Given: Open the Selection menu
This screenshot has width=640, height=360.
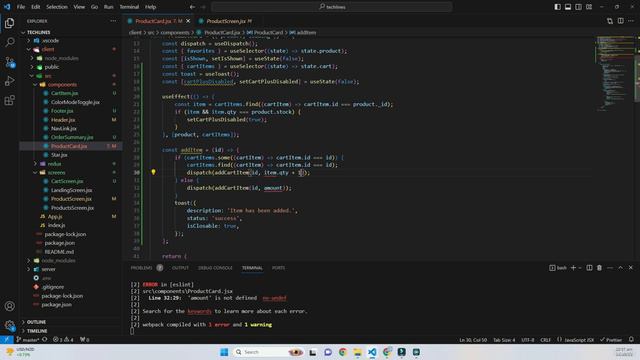Looking at the screenshot, I should click(x=57, y=7).
